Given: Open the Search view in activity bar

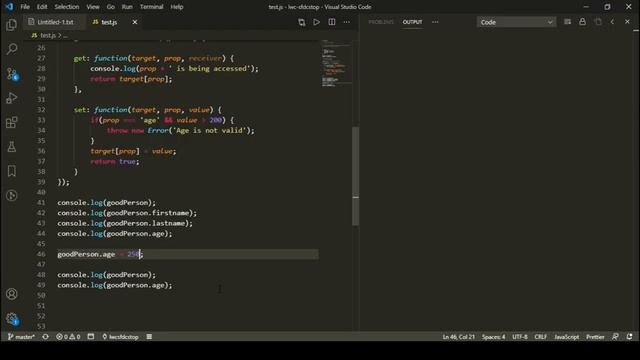Looking at the screenshot, I should [11, 49].
